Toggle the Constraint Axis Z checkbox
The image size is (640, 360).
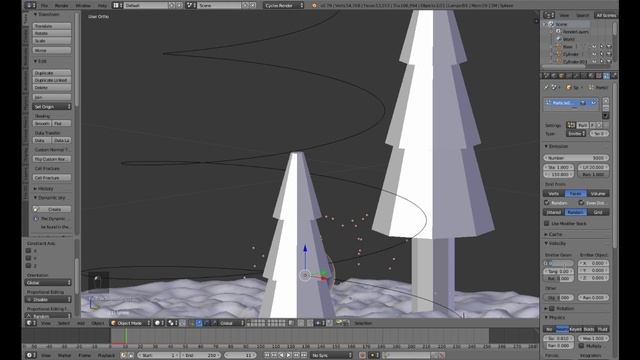coord(28,266)
